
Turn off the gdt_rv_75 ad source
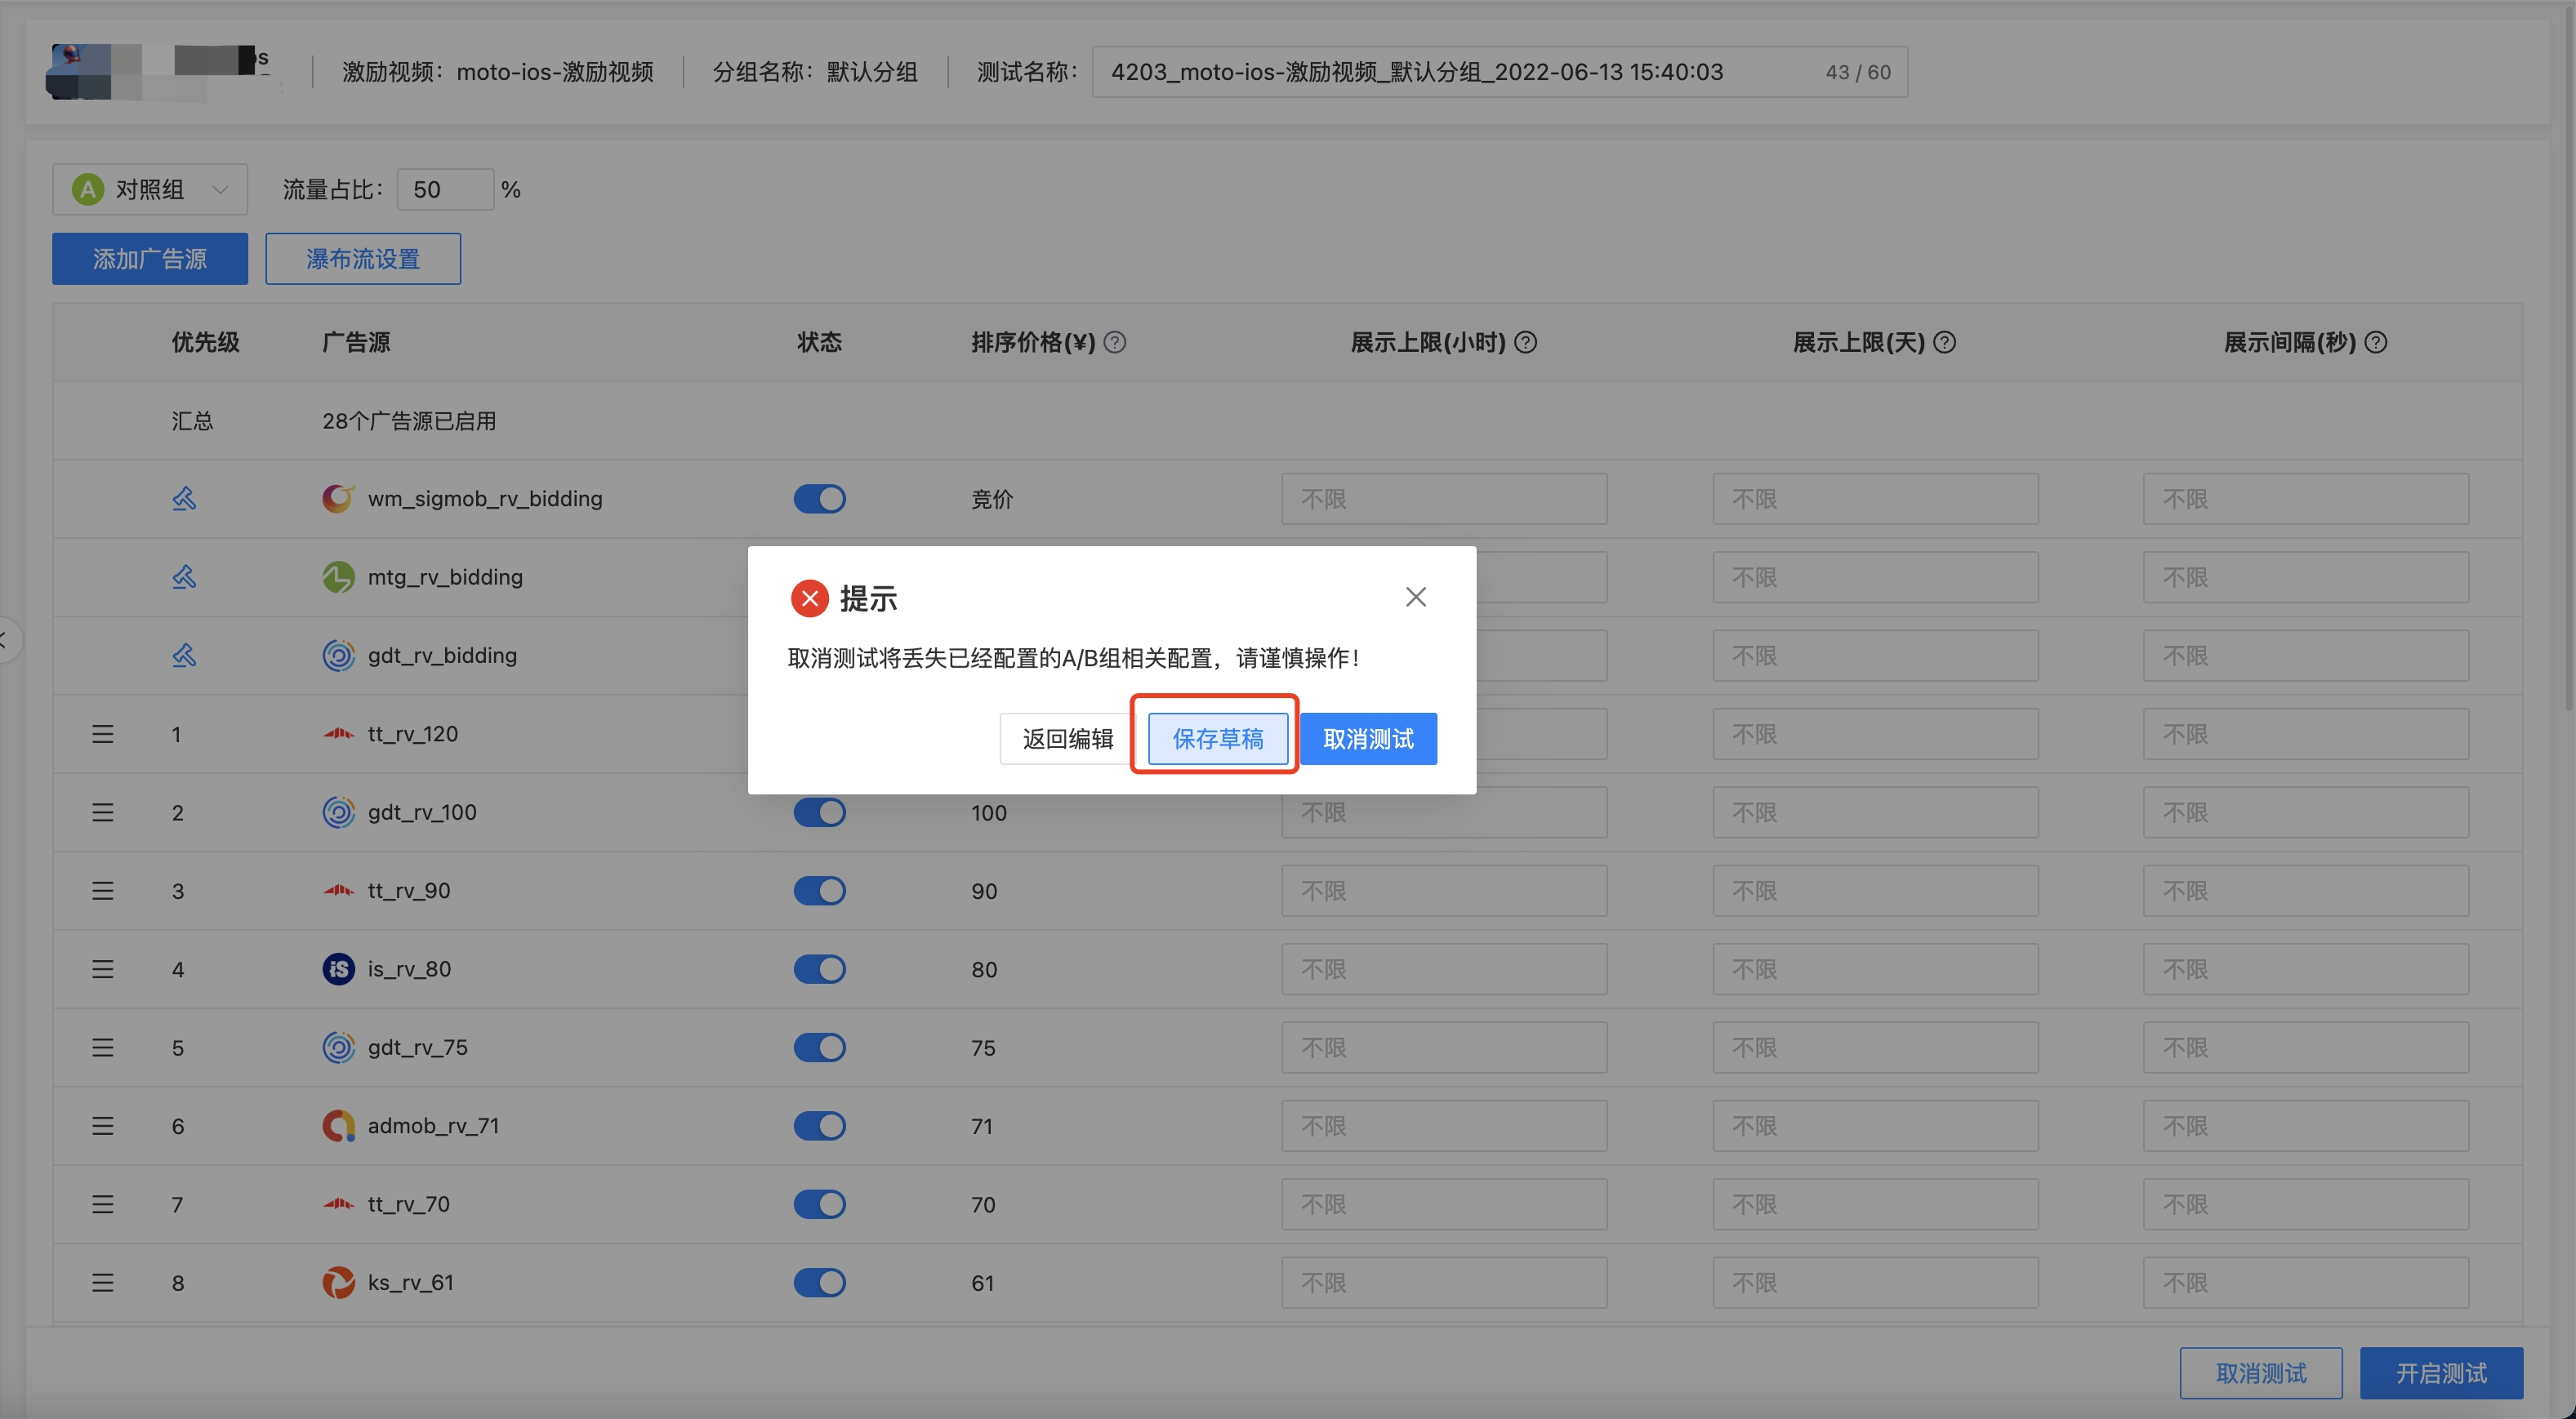coord(820,1047)
